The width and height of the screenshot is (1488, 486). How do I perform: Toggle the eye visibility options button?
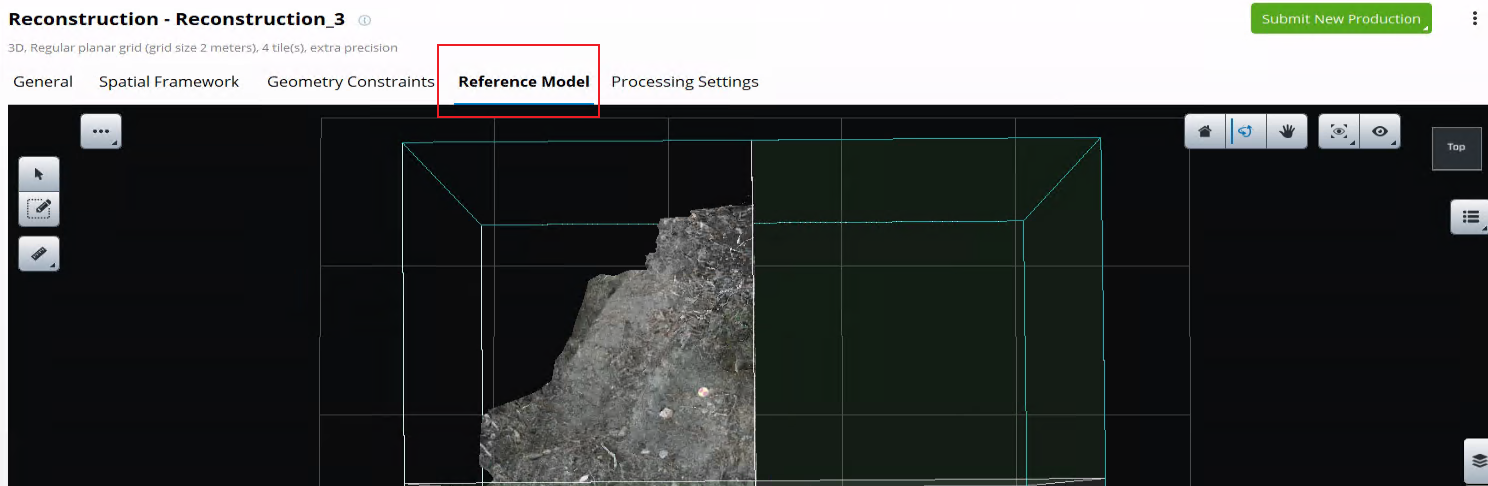tap(1380, 132)
